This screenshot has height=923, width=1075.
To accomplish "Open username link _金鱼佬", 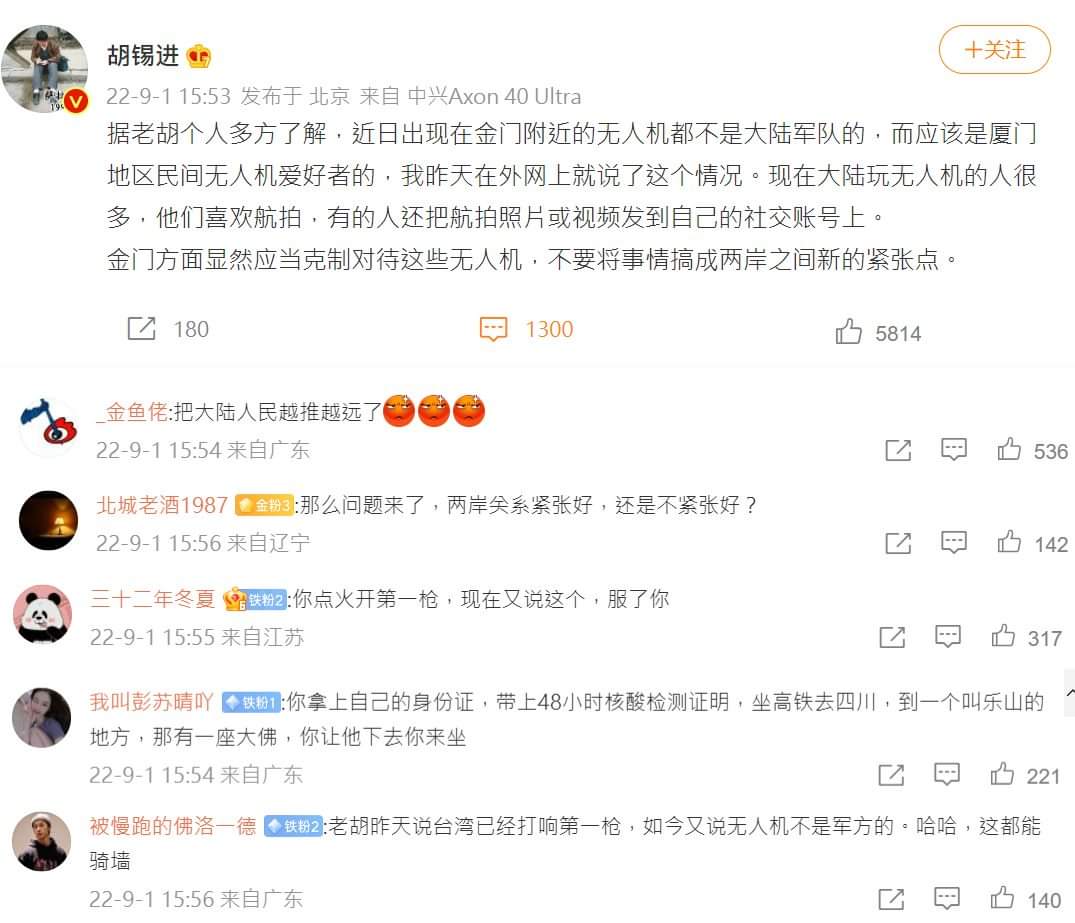I will coord(132,411).
